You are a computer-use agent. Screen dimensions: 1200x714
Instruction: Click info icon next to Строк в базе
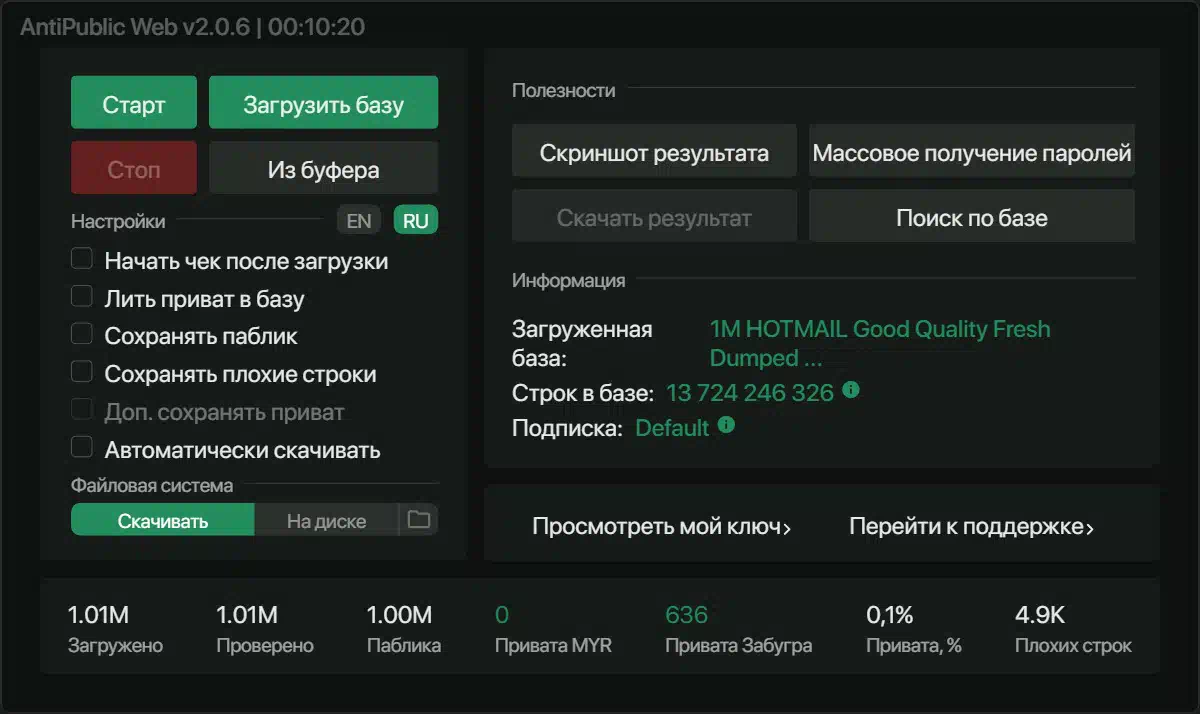coord(851,389)
